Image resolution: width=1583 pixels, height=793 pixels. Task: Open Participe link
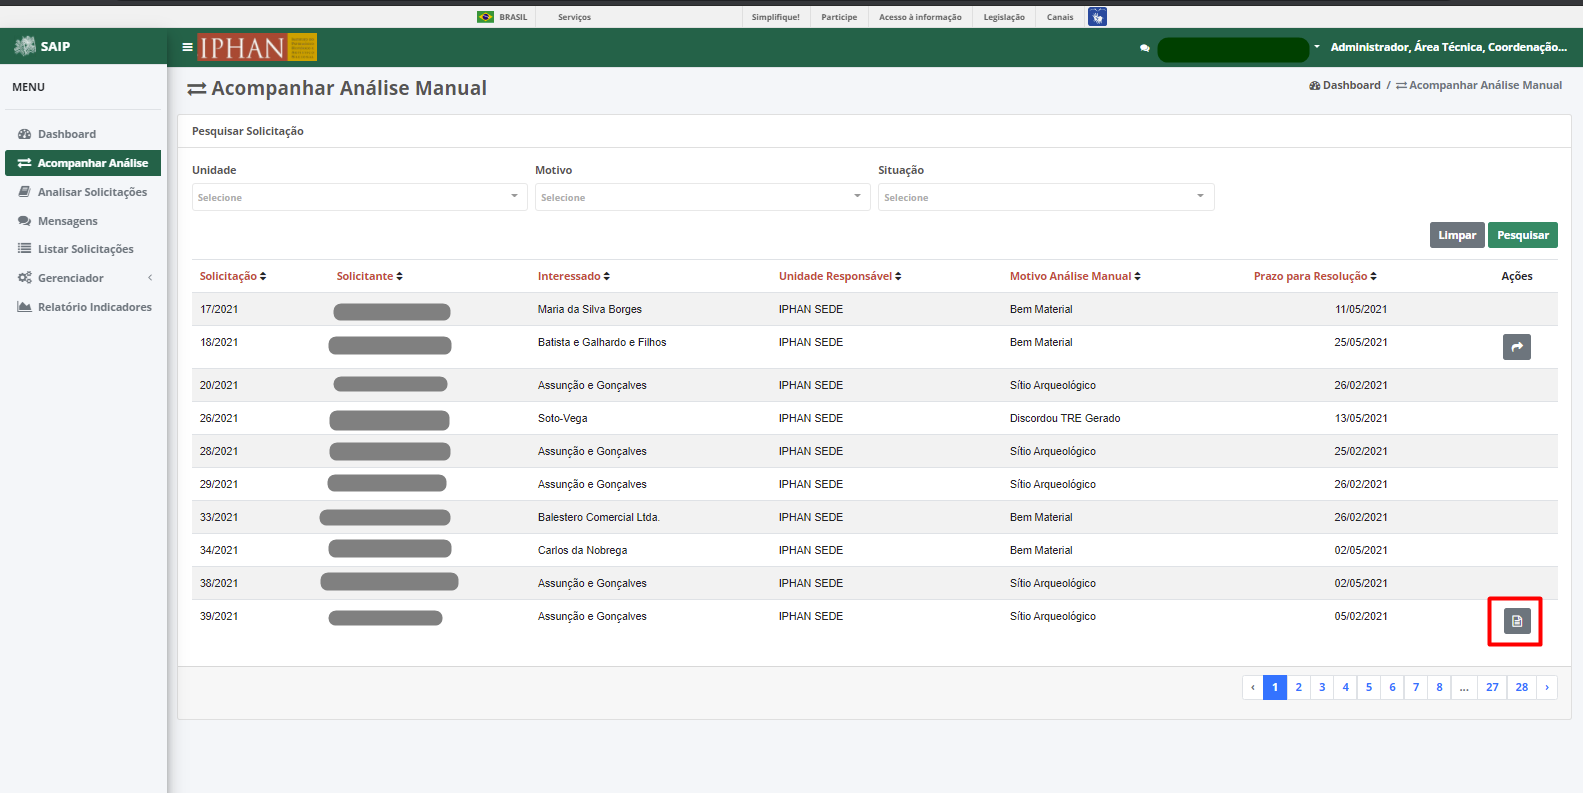(839, 17)
